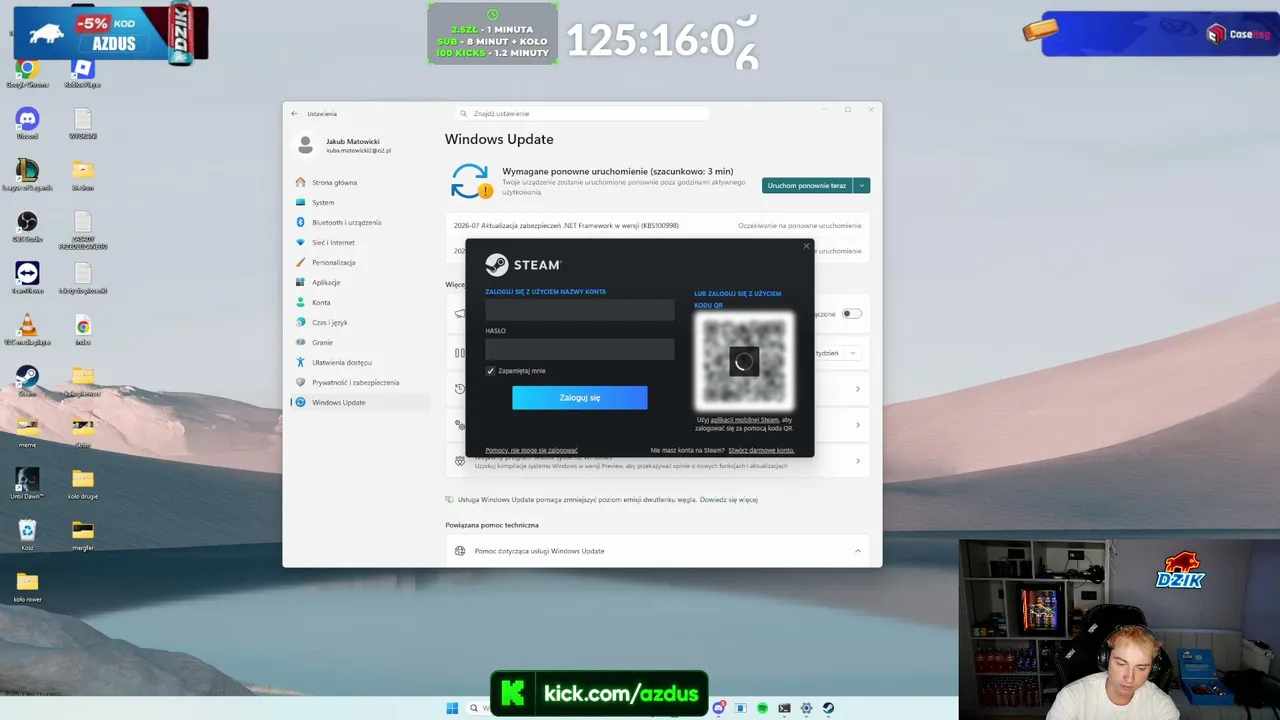Select Ułatwienia dostępu in sidebar

[x=360, y=363]
